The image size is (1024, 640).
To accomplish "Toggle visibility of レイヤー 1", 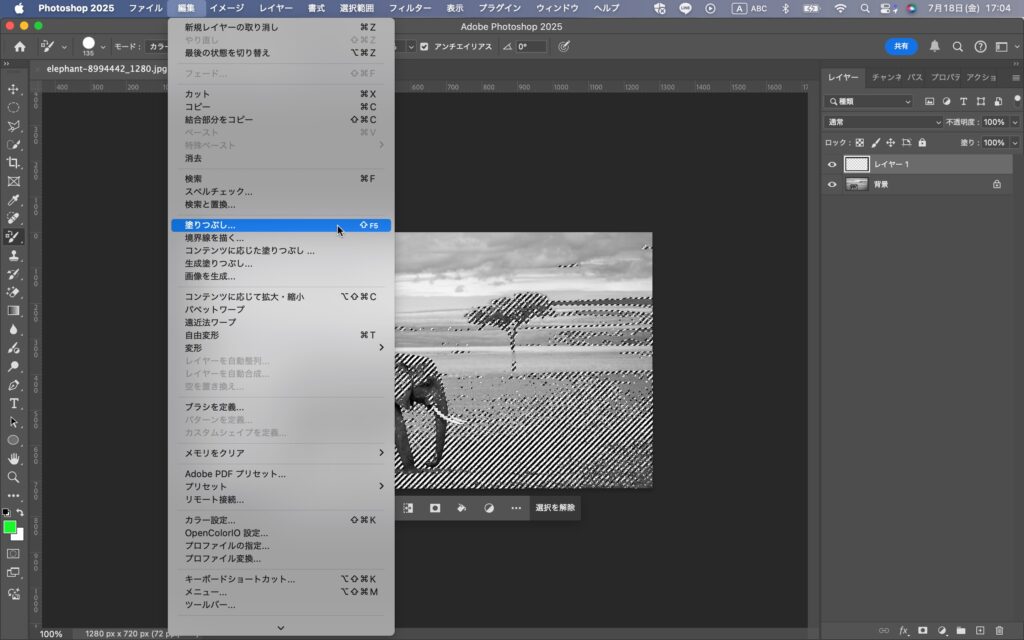I will click(x=831, y=165).
